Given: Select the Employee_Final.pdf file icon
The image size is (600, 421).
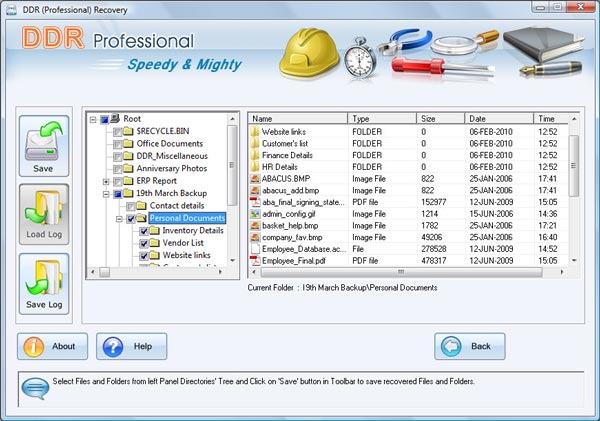Looking at the screenshot, I should [x=255, y=260].
